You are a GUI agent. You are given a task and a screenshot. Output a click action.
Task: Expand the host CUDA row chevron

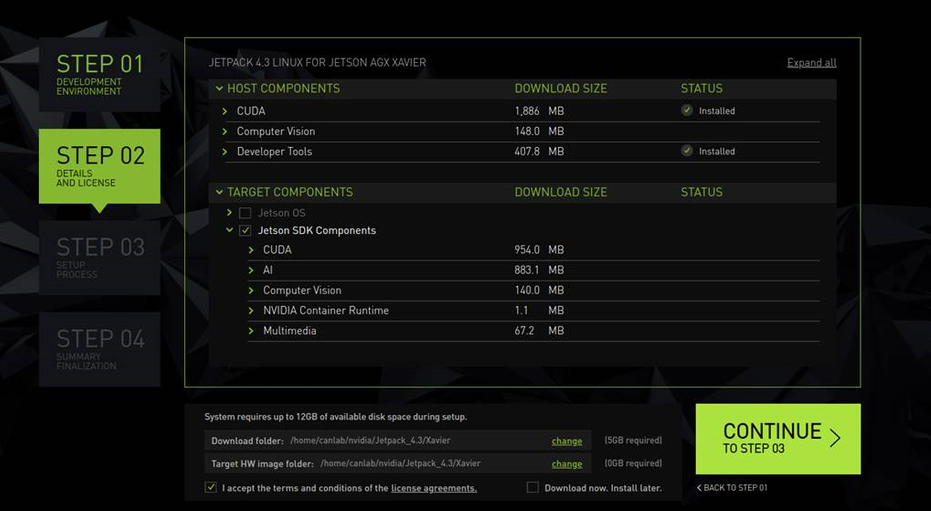(x=224, y=111)
